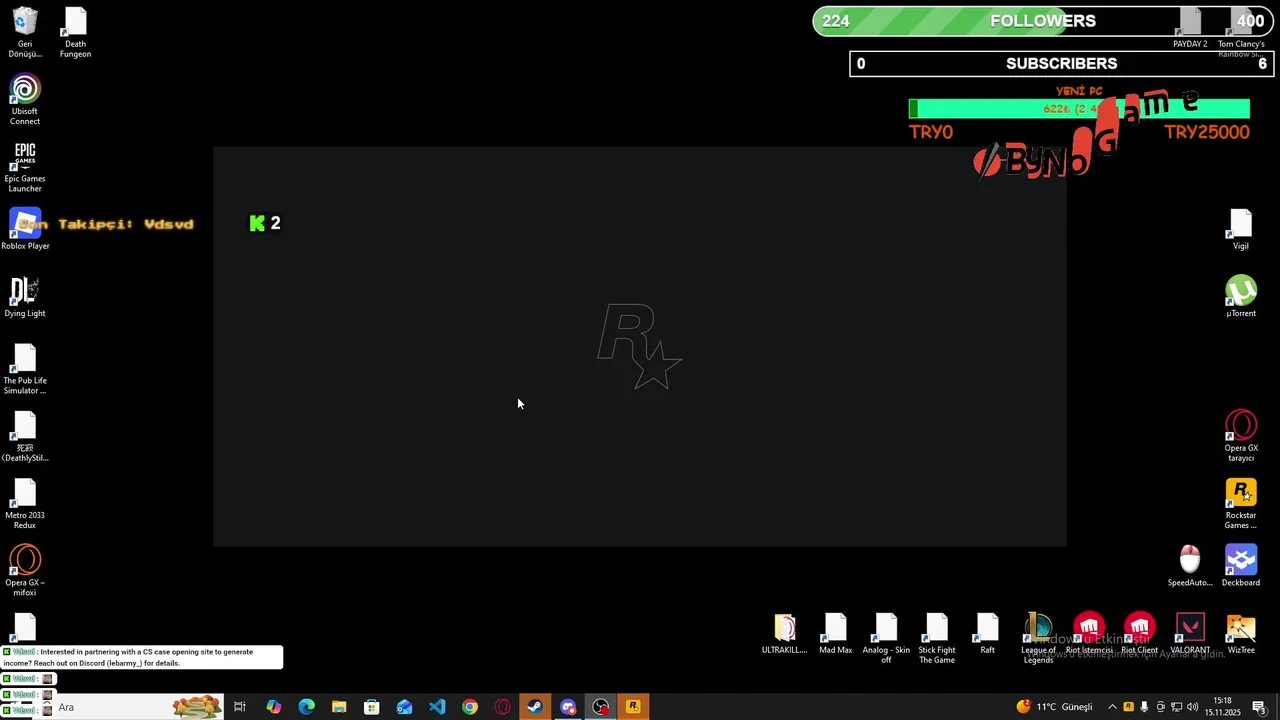
Task: Select the PAYDAY 2 desktop shortcut
Action: (1190, 28)
